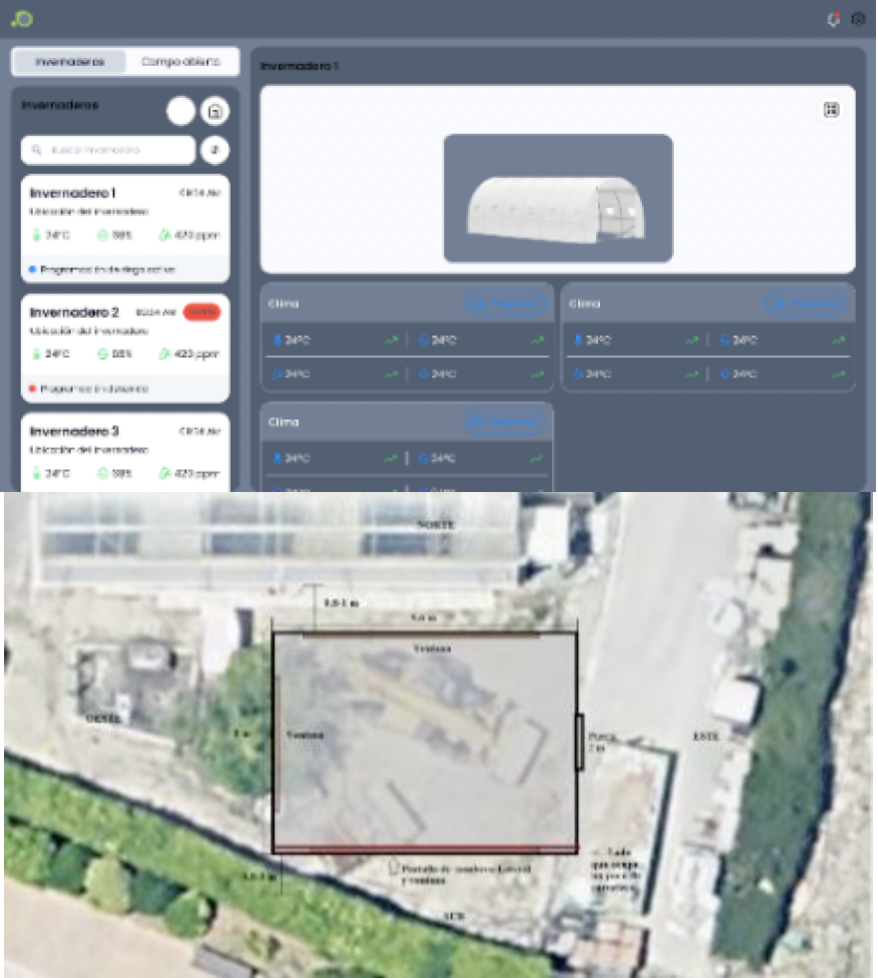Click humidity icon on Invernadero 1 card
The width and height of the screenshot is (878, 978).
[x=103, y=235]
